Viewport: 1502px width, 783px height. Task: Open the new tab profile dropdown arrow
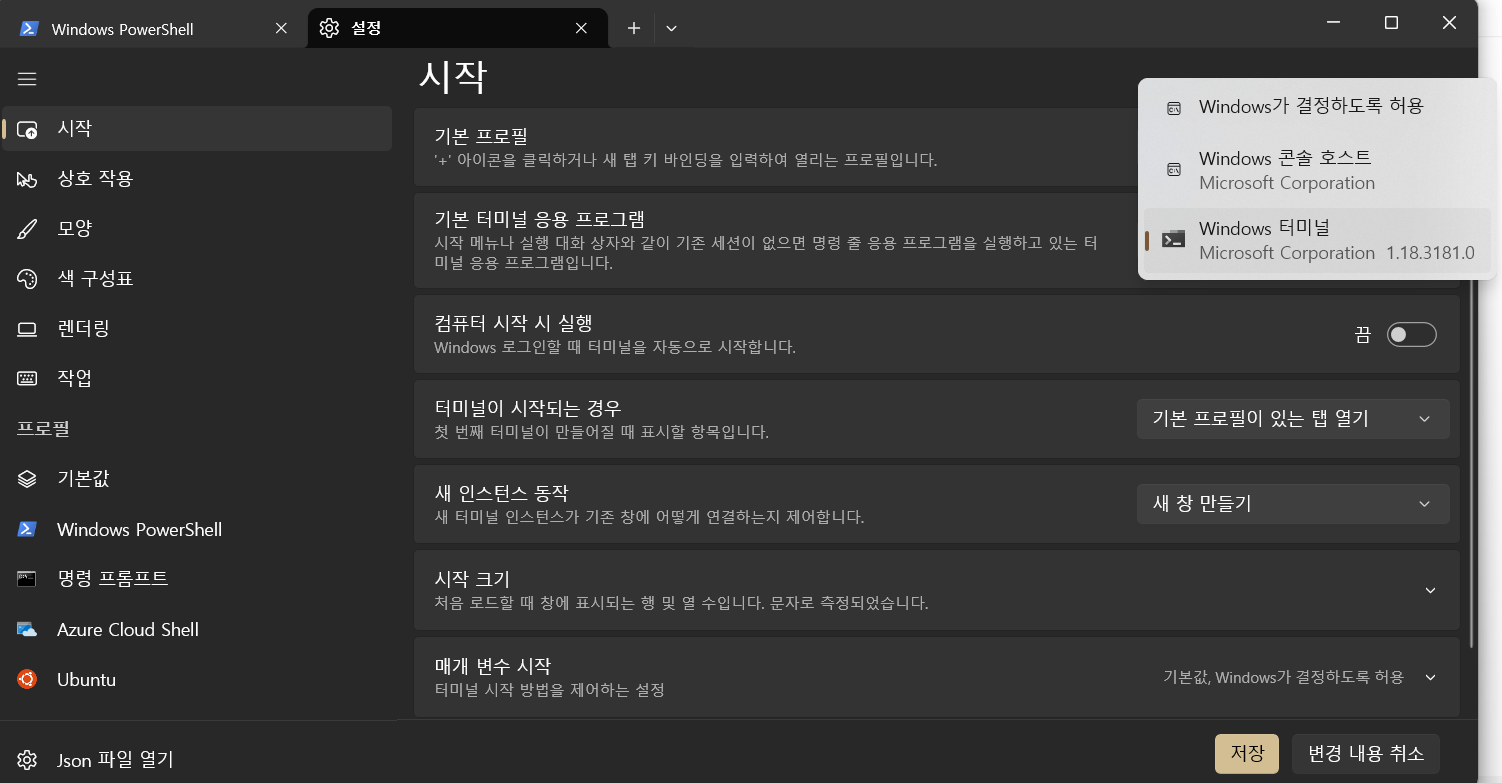click(x=671, y=28)
